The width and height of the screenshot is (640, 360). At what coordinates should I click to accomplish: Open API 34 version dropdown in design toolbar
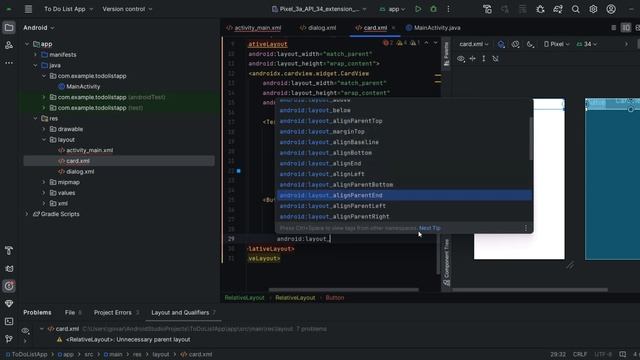587,44
